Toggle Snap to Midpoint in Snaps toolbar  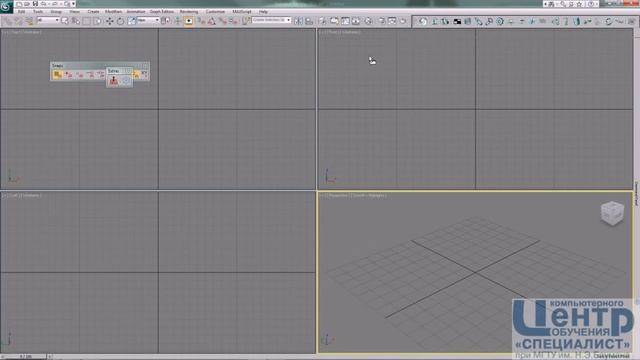click(x=101, y=75)
